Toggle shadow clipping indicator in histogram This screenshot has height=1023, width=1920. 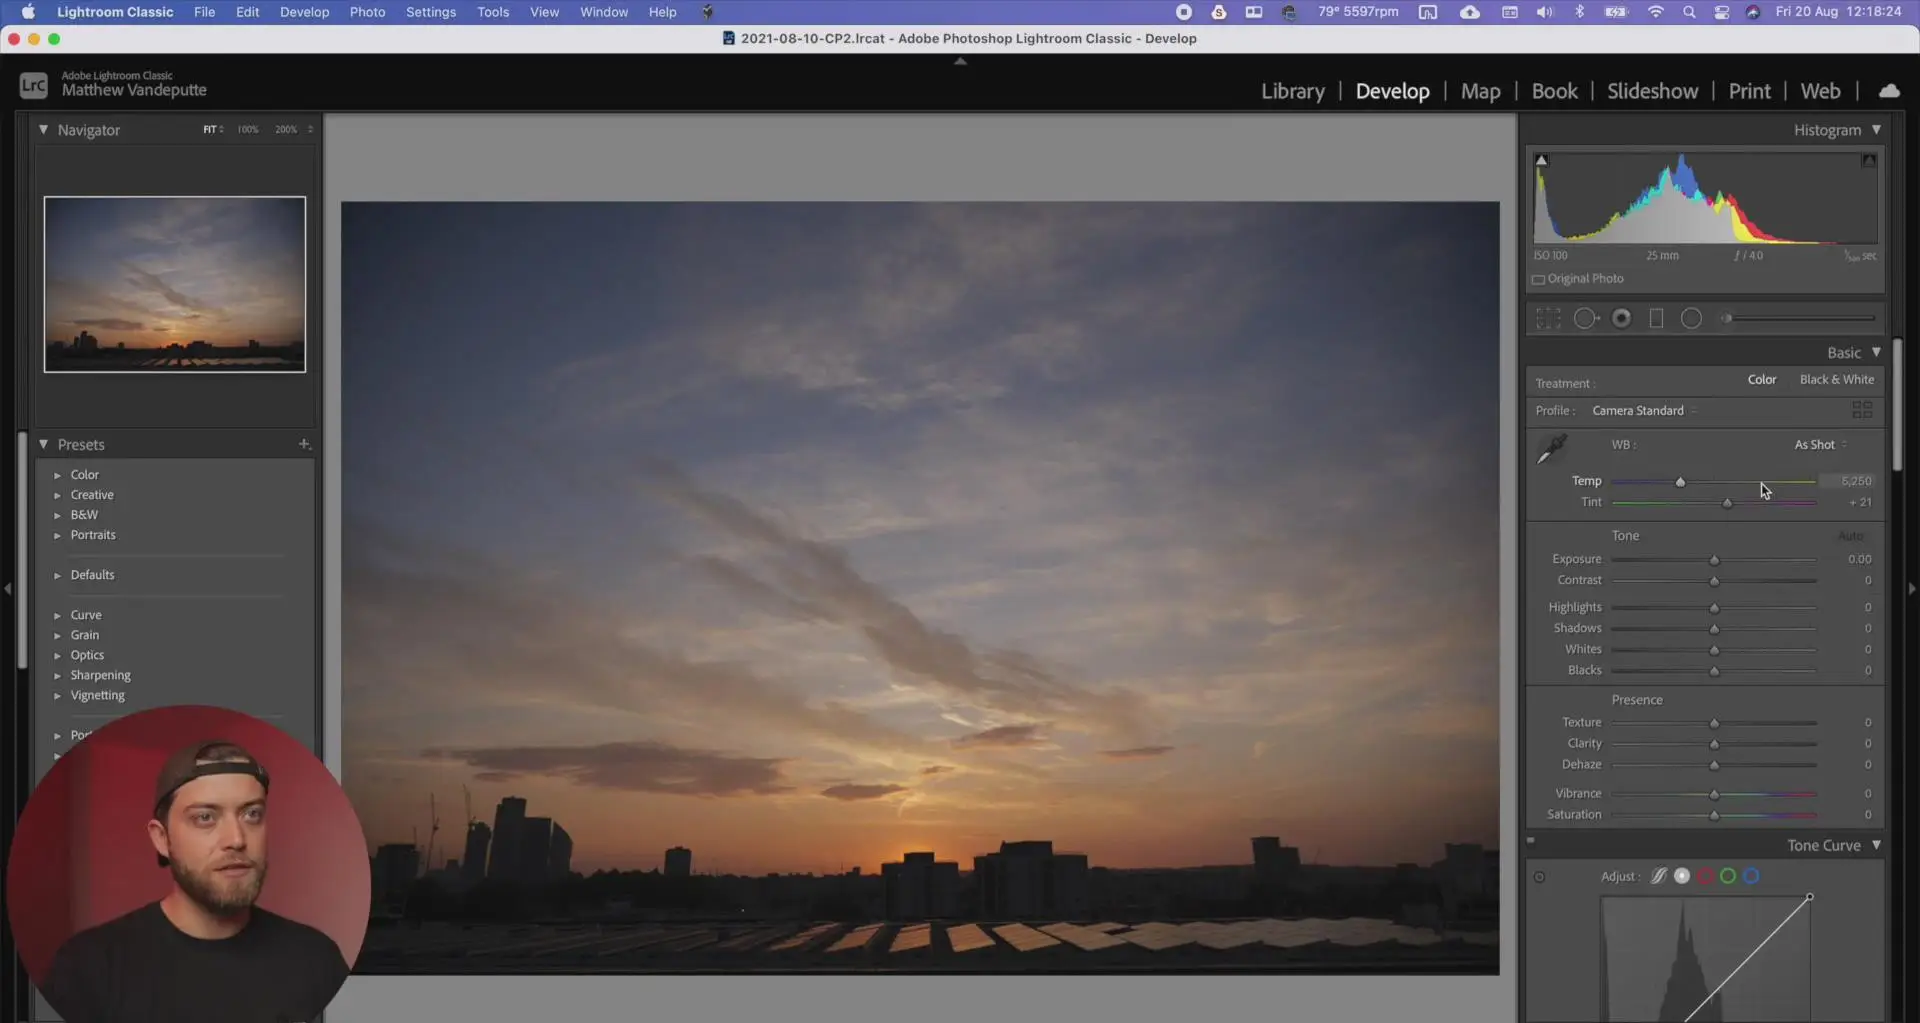coord(1541,160)
